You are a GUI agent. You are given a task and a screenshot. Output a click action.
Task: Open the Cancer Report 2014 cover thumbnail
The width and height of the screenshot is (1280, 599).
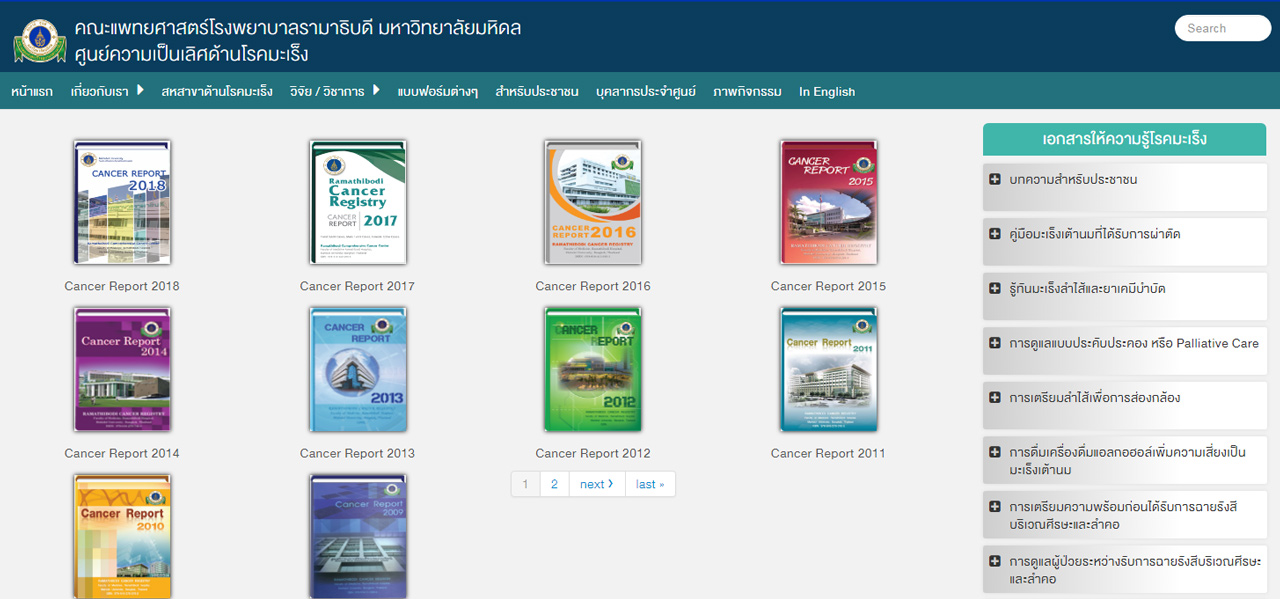[122, 370]
